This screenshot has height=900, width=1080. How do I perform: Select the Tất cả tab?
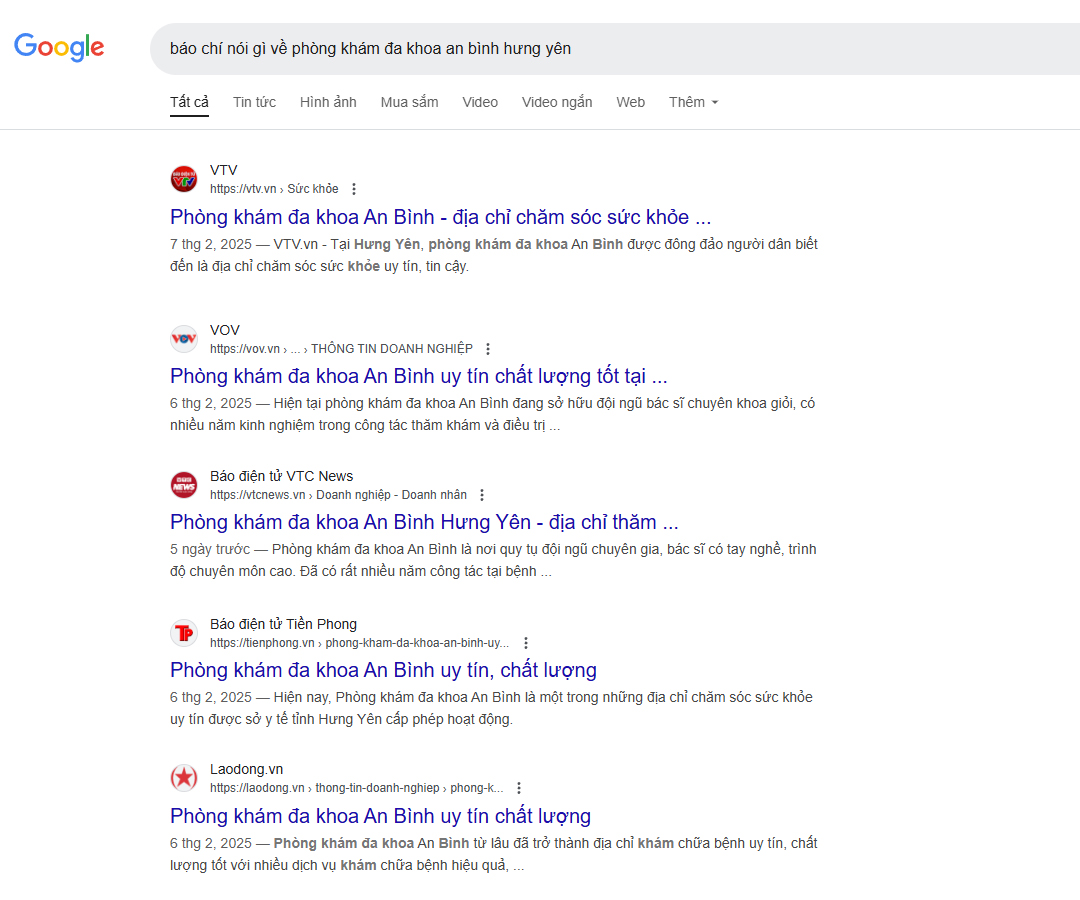189,102
